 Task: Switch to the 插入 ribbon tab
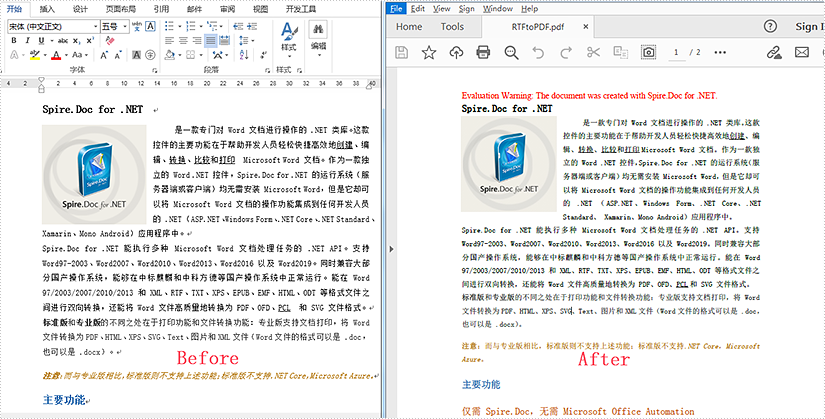coord(47,9)
